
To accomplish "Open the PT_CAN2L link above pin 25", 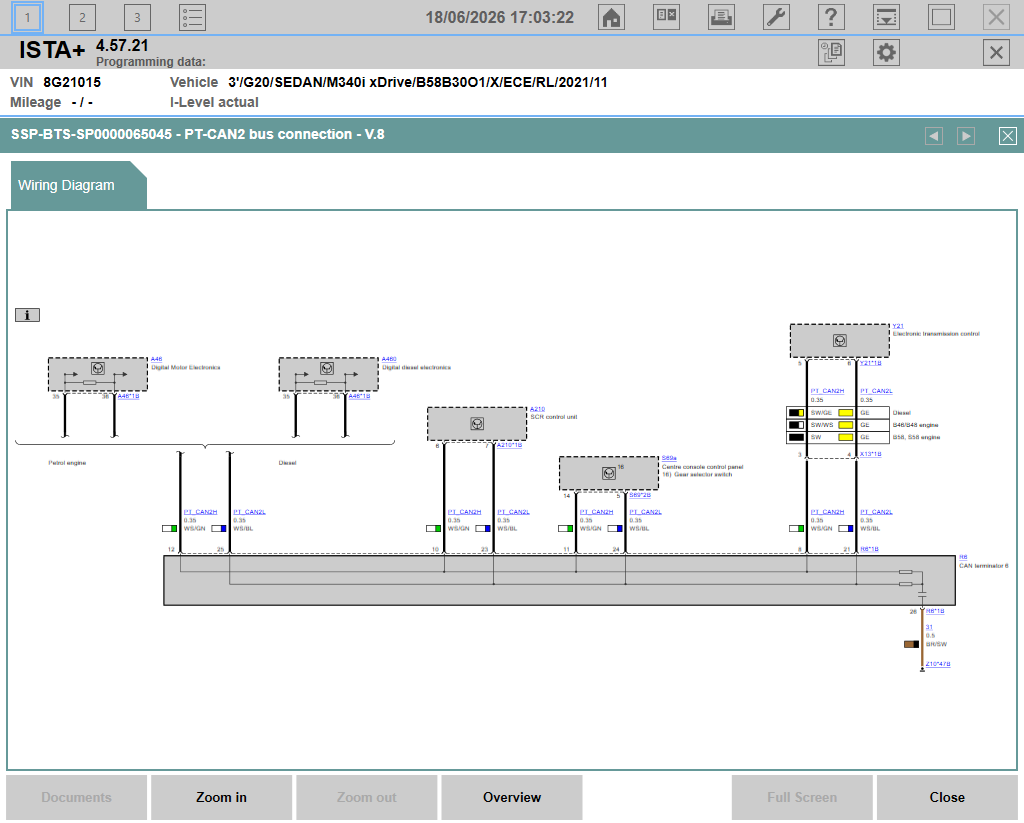I will pyautogui.click(x=249, y=512).
